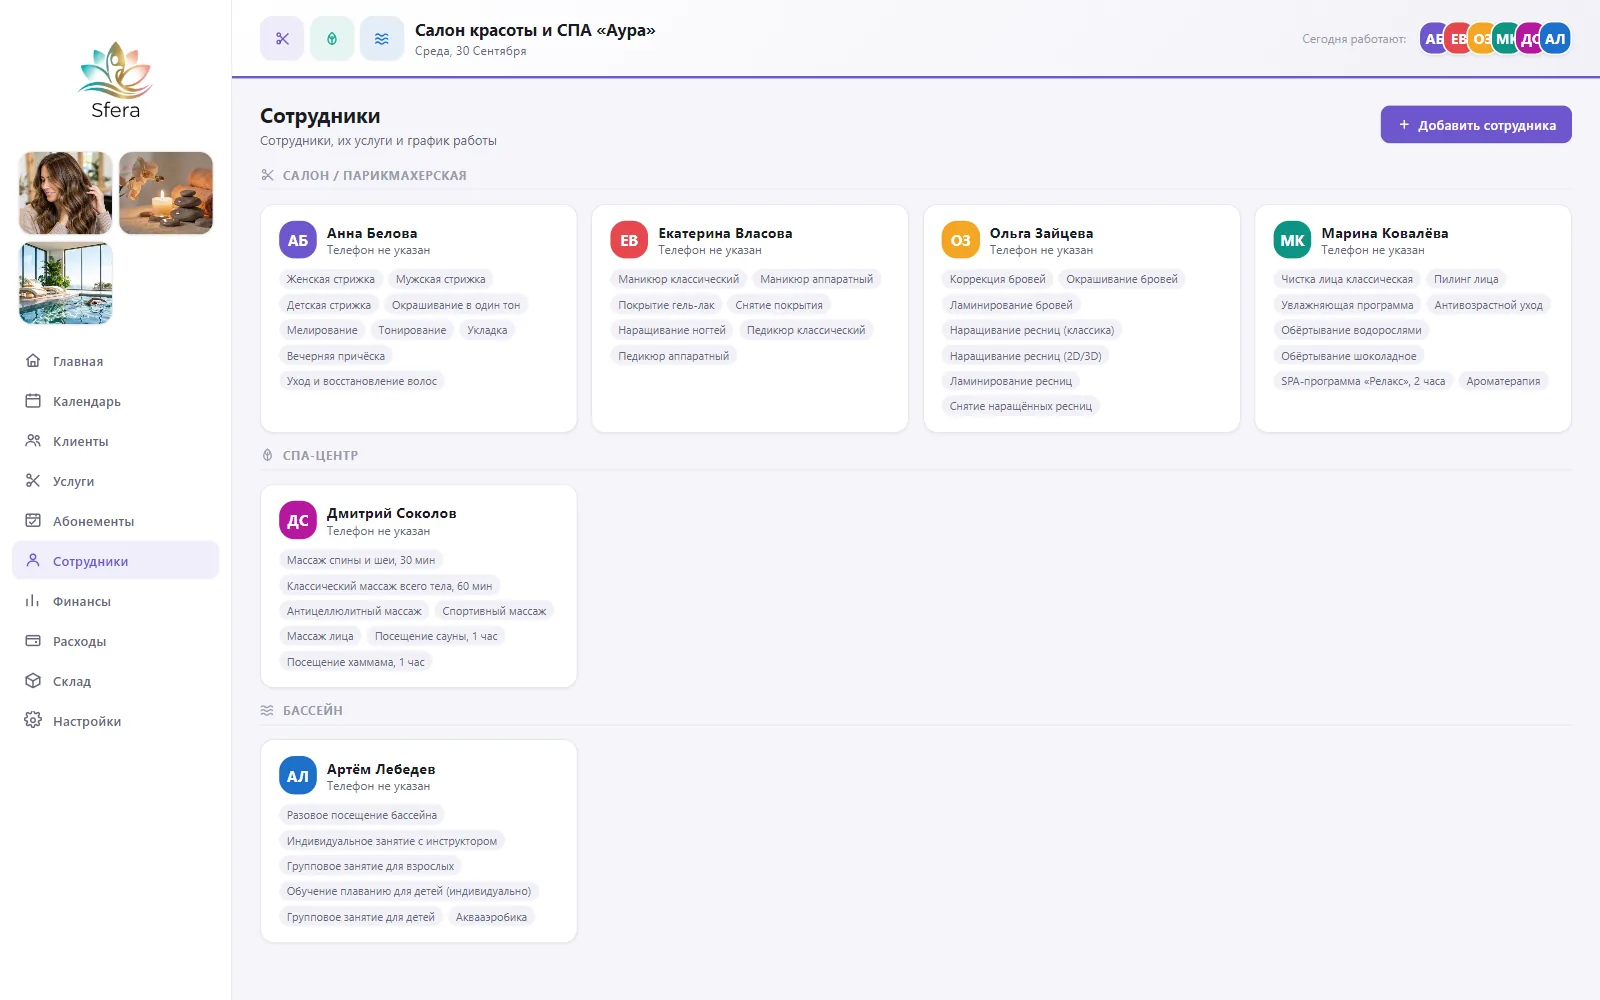The height and width of the screenshot is (1000, 1600).
Task: Click Olga Zaitseva's ОЗ avatar on her card
Action: point(961,240)
